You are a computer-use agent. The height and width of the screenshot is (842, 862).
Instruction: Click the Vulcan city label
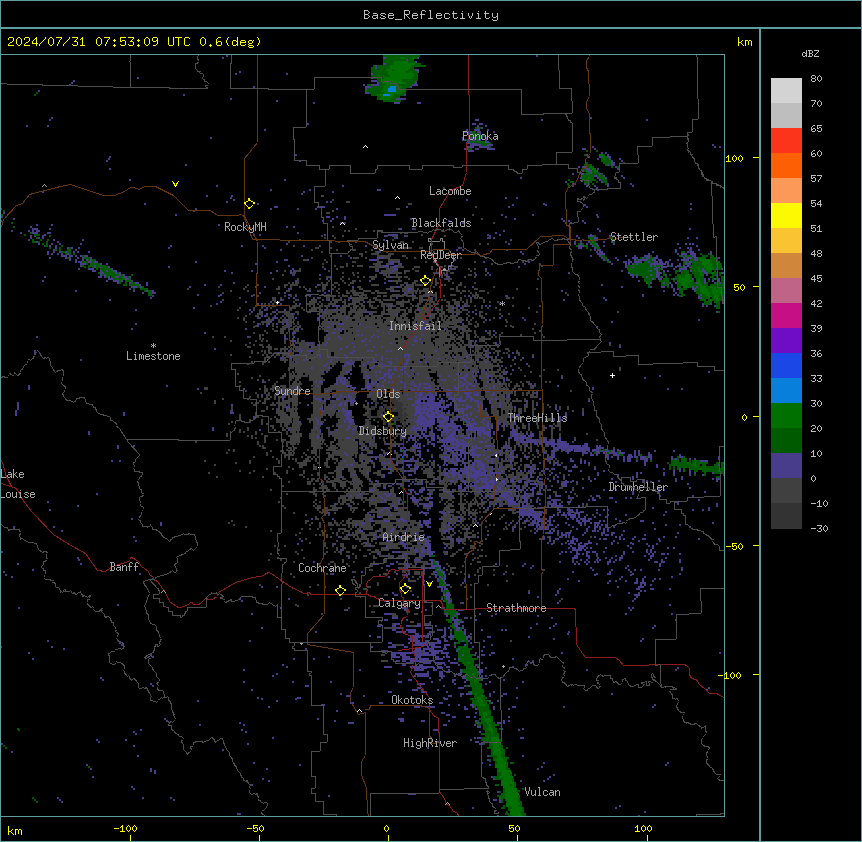tap(542, 792)
